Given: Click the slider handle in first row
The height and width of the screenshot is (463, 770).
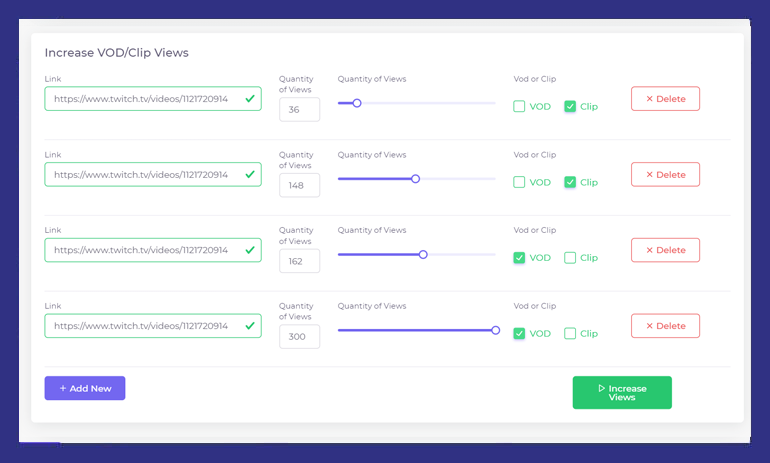Looking at the screenshot, I should [357, 103].
